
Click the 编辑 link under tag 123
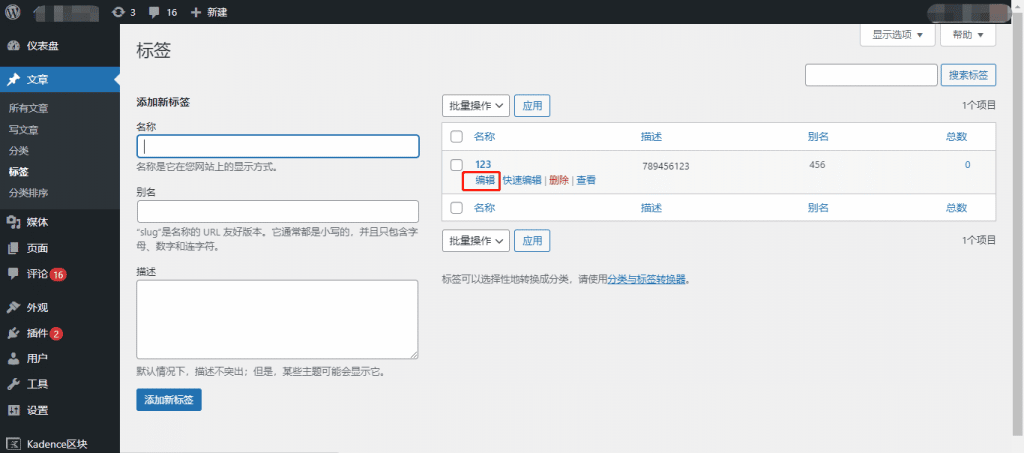click(x=485, y=181)
